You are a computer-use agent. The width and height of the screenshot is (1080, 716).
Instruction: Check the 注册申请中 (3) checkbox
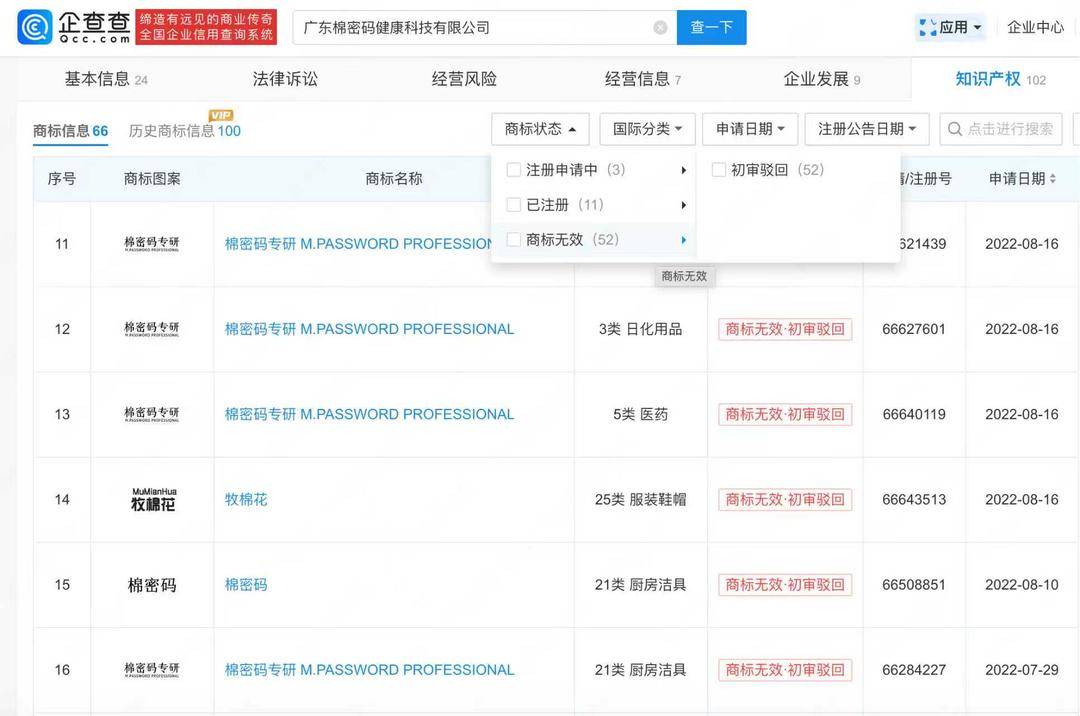pos(513,169)
